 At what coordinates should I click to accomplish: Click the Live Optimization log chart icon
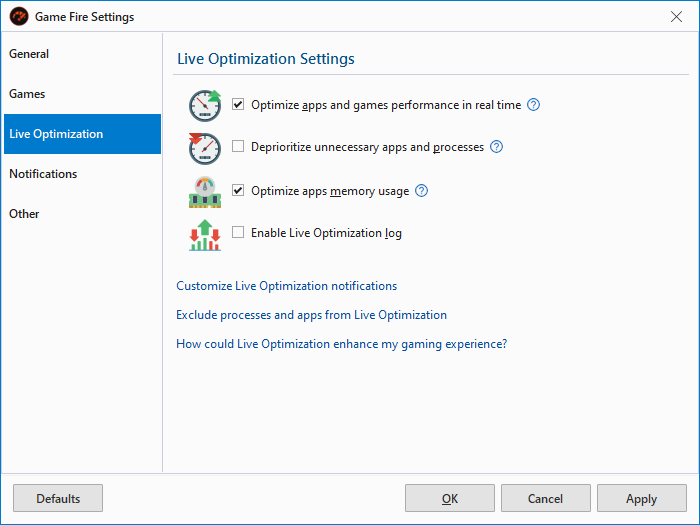click(205, 234)
